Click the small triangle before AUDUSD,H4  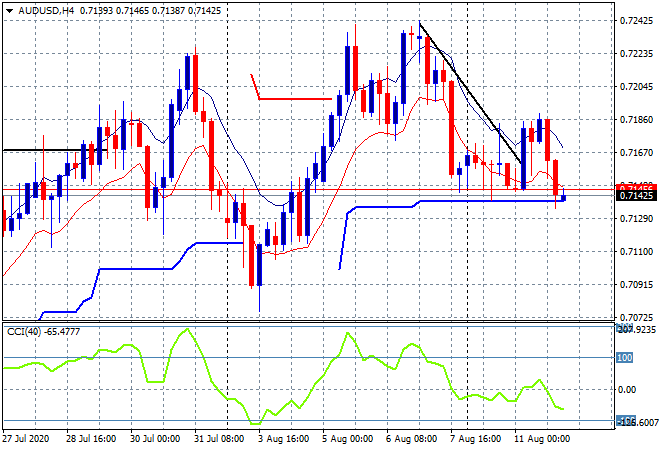coord(9,11)
